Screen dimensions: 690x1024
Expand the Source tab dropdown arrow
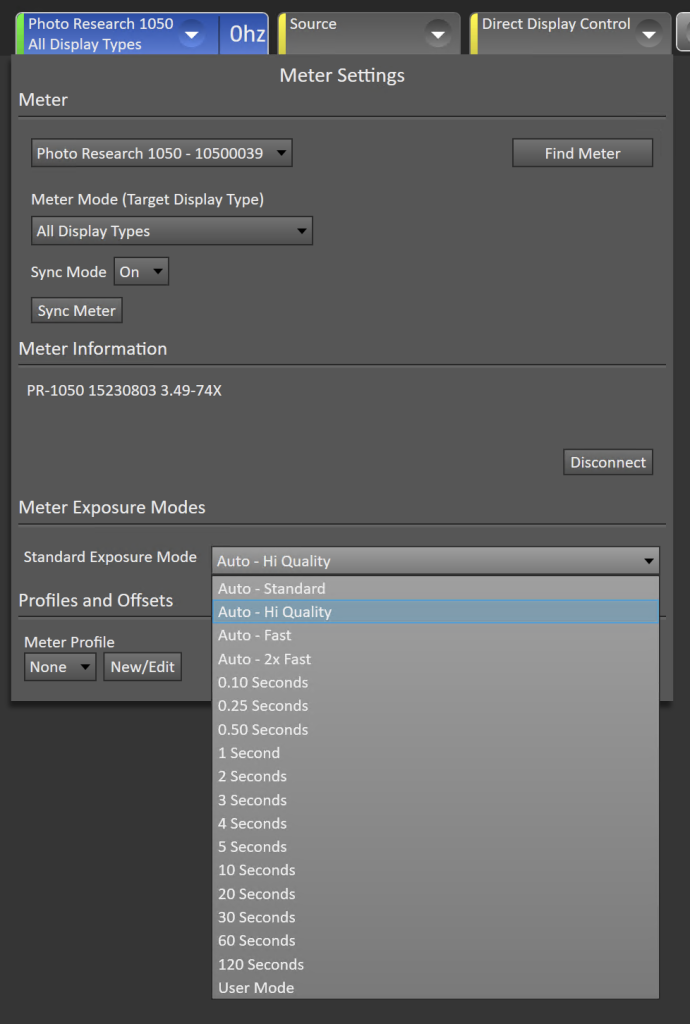[437, 34]
